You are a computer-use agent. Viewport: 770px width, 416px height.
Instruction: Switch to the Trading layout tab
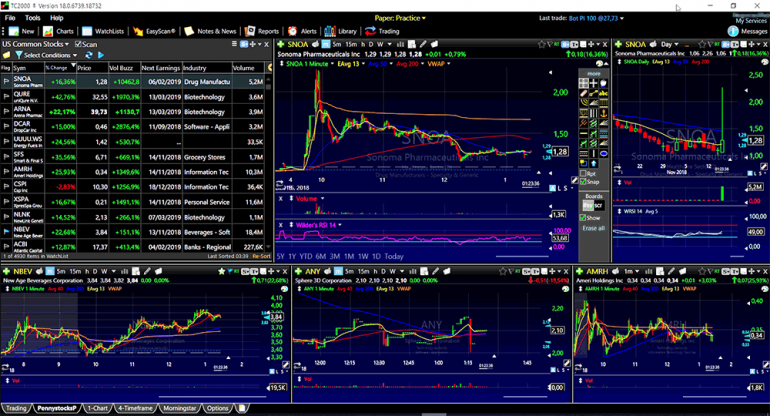click(16, 408)
